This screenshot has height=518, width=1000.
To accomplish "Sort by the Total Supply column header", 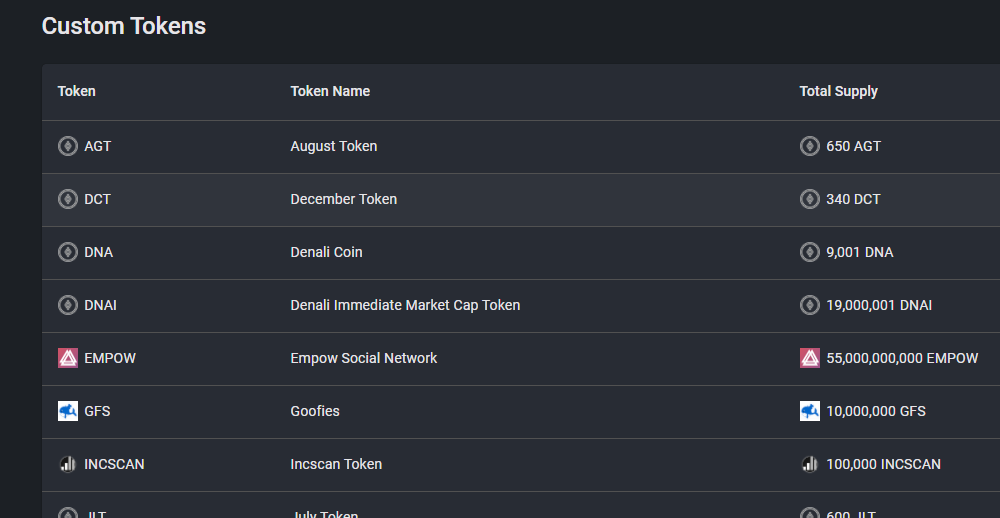I will tap(839, 91).
